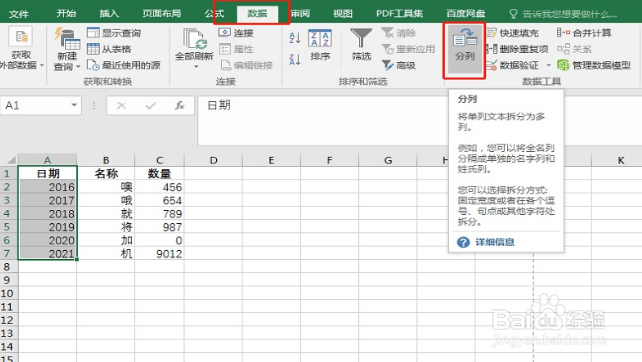Expand 获取外部数据 dropdown arrow
Viewport: 642px width, 362px height.
42,65
